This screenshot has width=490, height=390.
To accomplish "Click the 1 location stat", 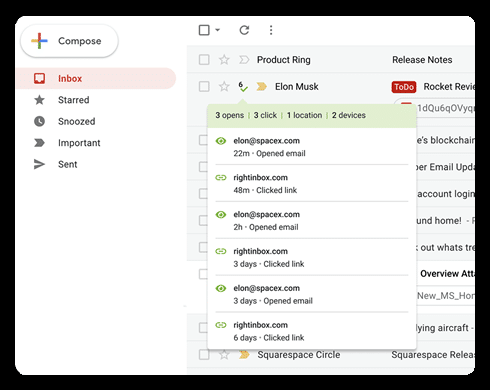I will pos(304,115).
